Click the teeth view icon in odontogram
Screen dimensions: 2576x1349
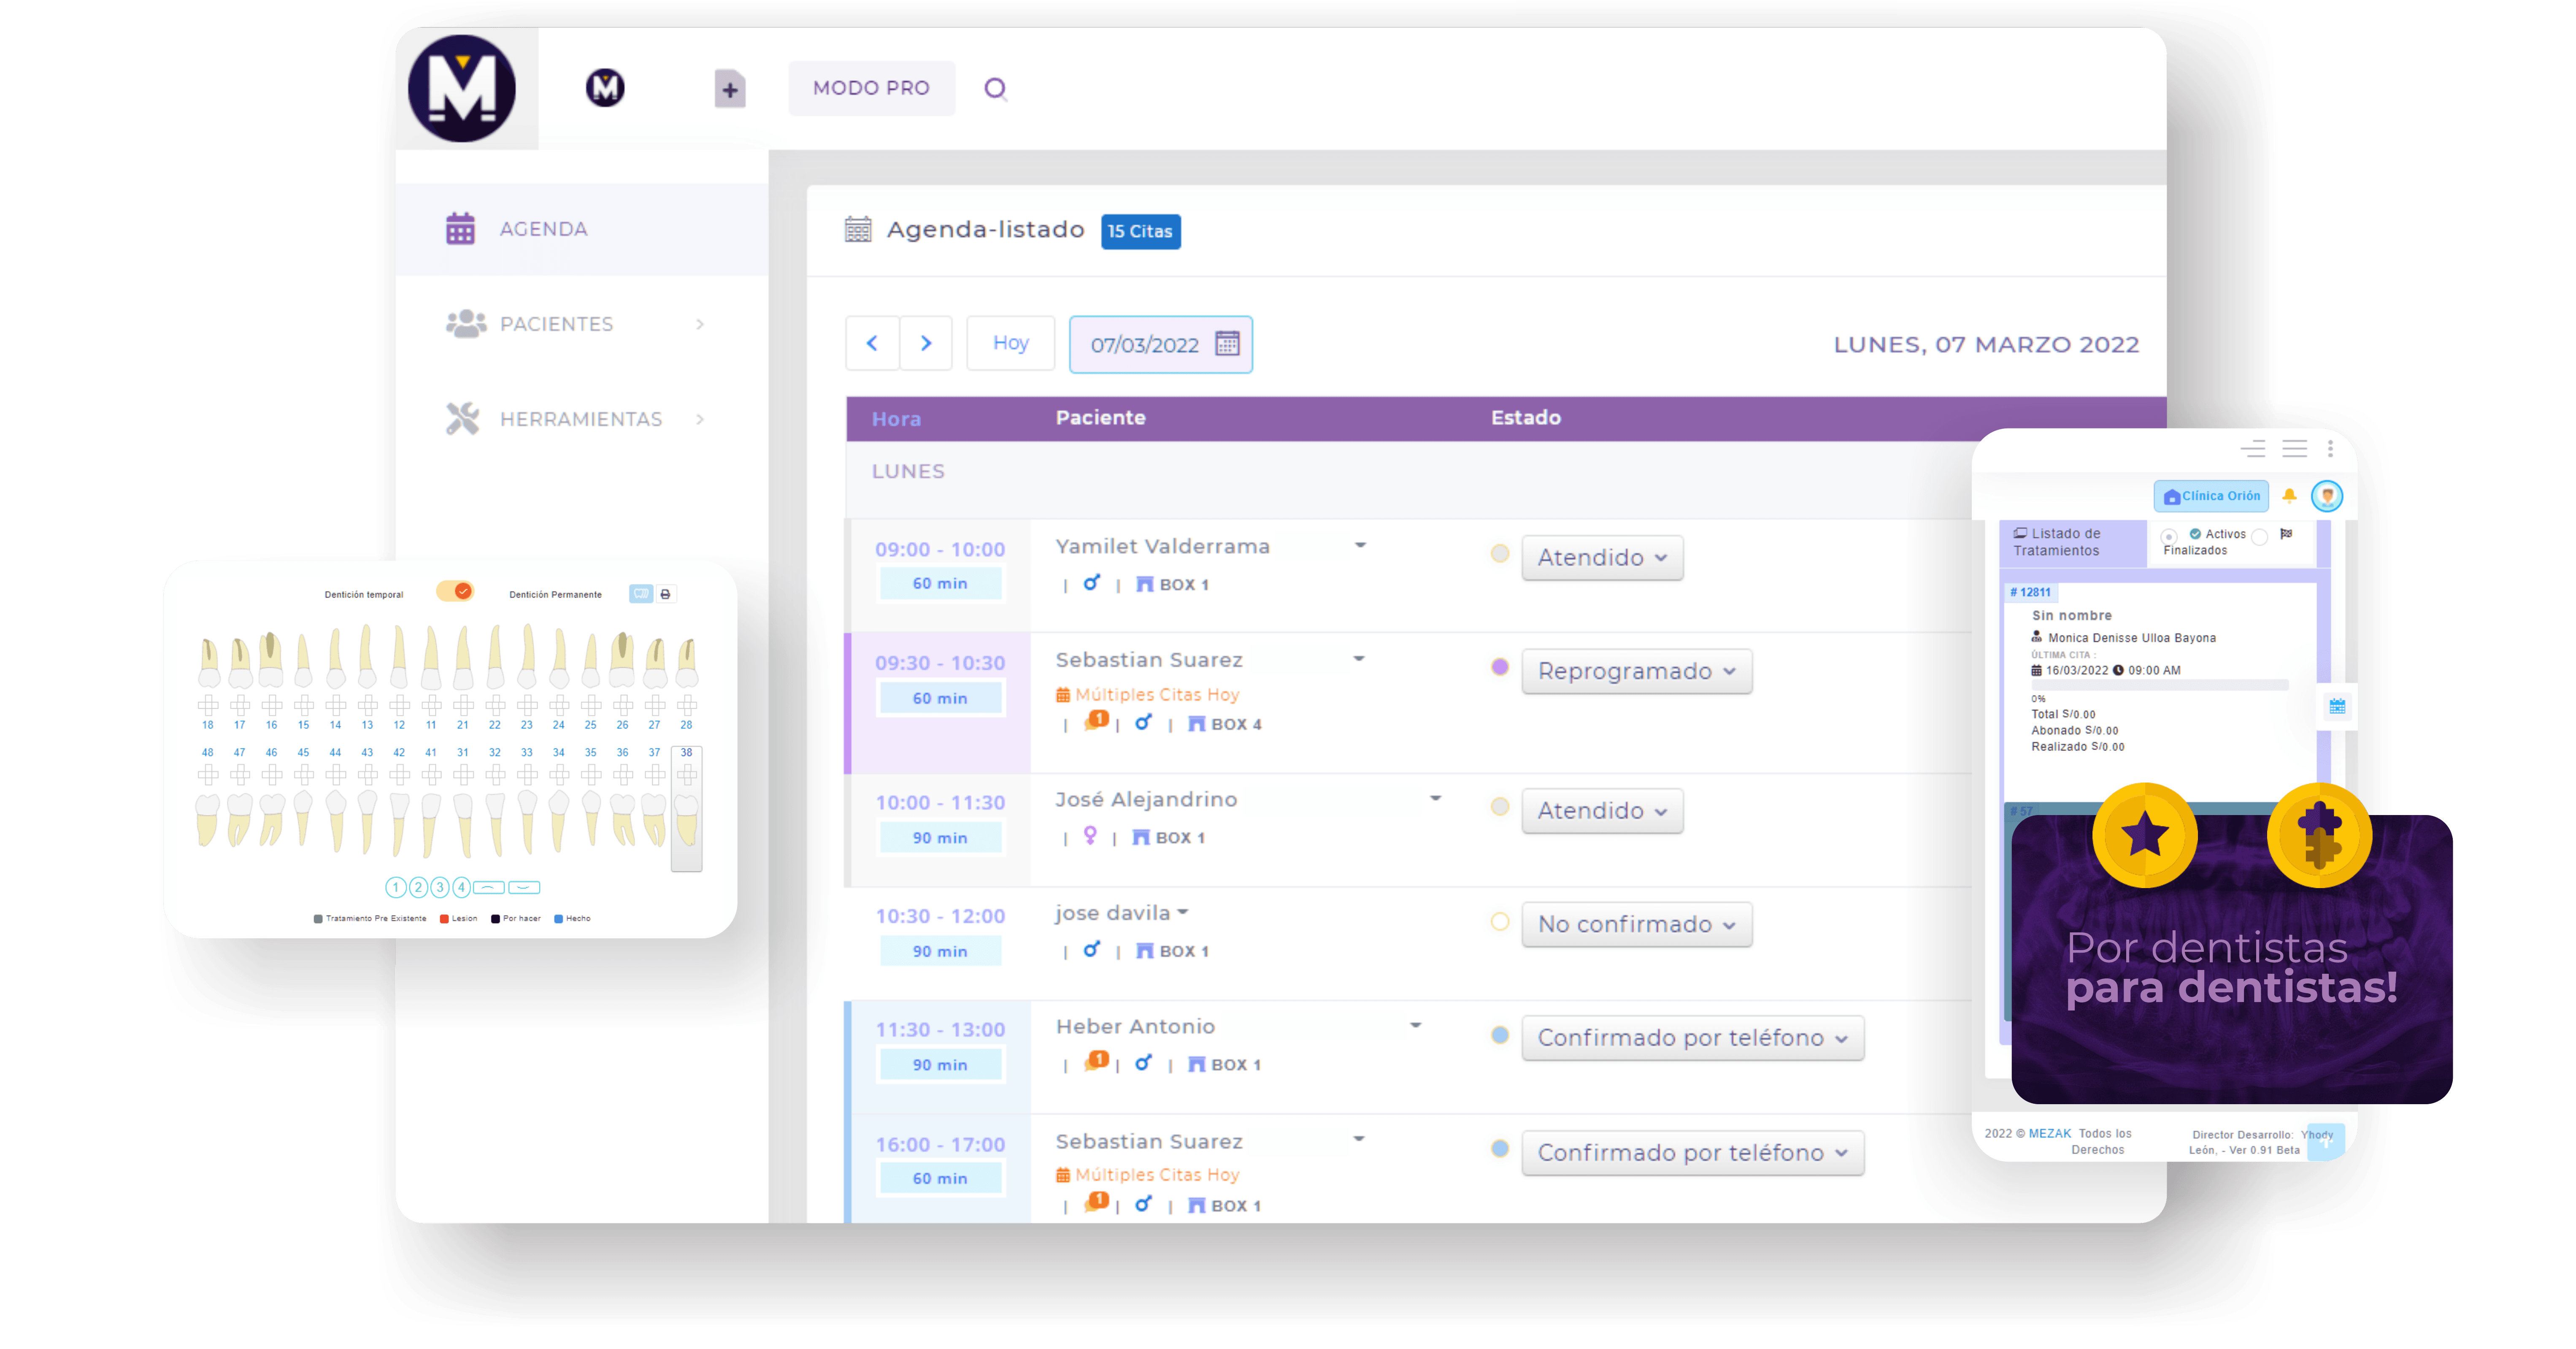coord(641,594)
